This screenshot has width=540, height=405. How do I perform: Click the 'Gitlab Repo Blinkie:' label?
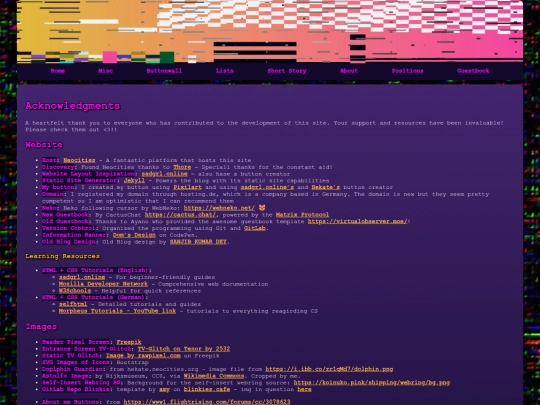[77, 390]
